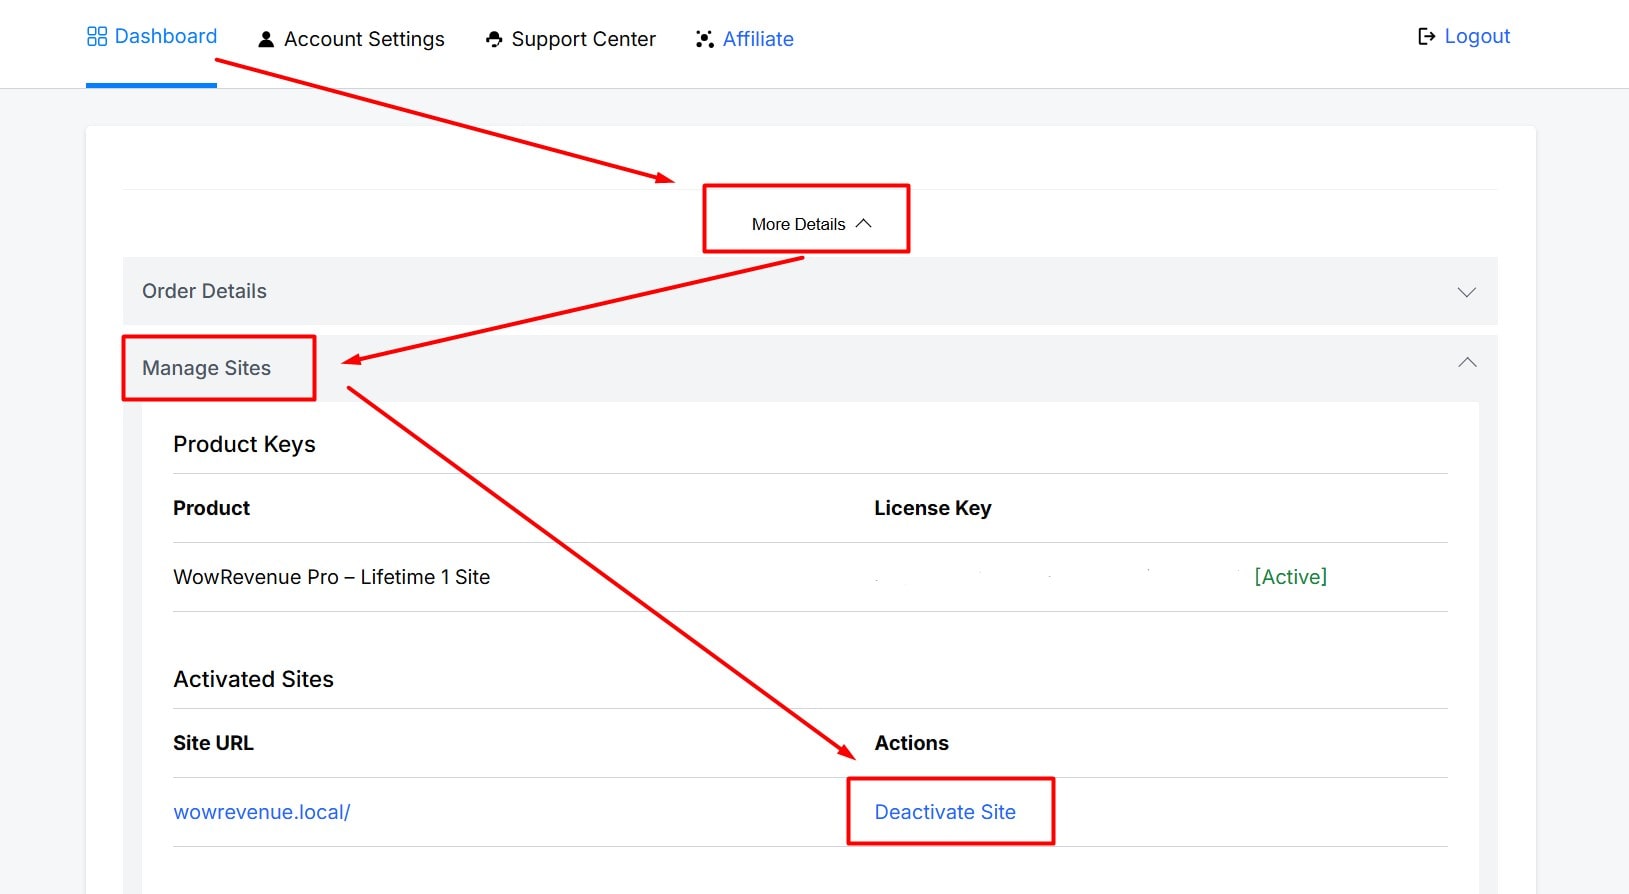Viewport: 1629px width, 894px height.
Task: Go to Account Settings
Action: pyautogui.click(x=351, y=40)
